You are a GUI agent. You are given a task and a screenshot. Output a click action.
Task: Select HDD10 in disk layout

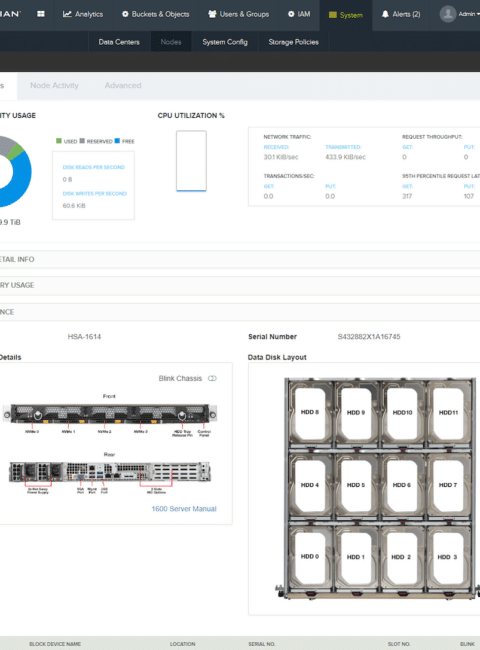coord(402,412)
